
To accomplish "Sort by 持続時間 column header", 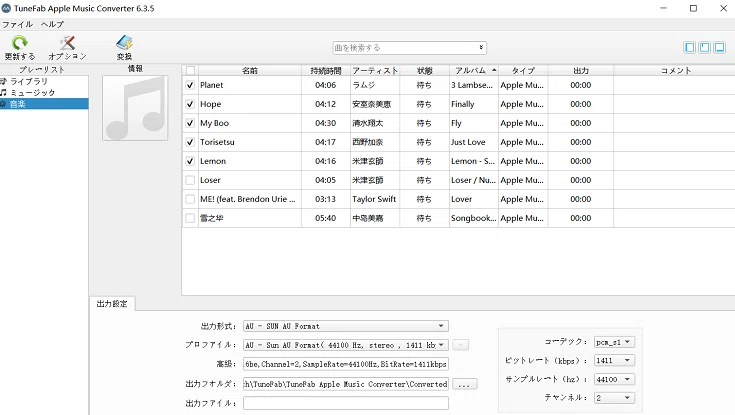I will coord(326,70).
